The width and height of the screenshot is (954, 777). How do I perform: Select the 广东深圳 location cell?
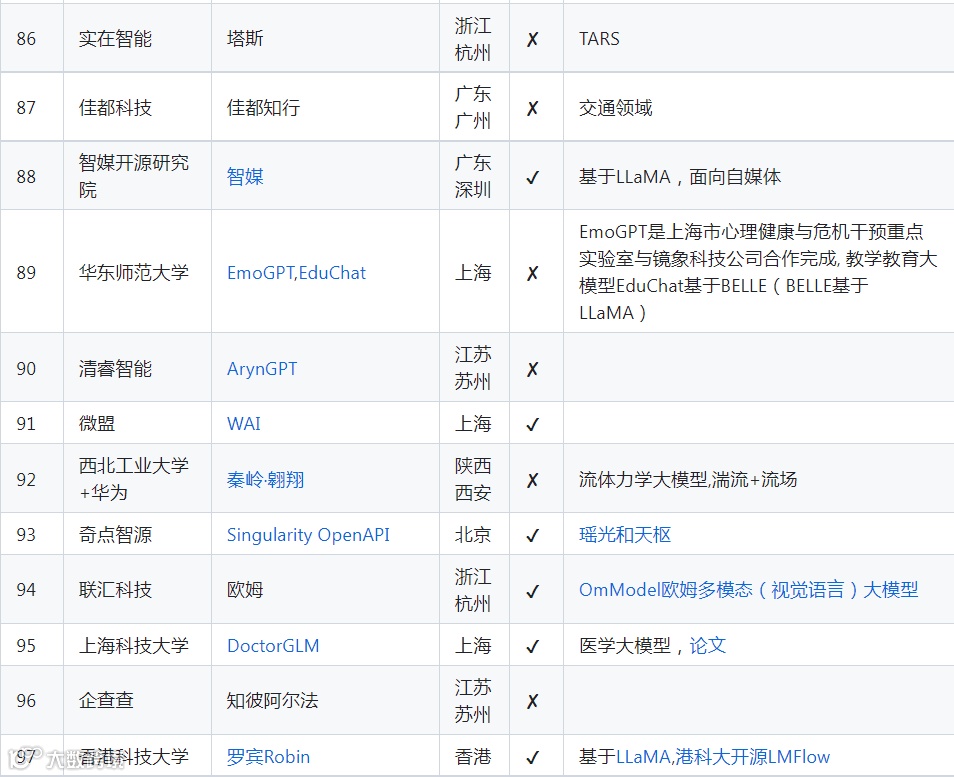tap(475, 176)
